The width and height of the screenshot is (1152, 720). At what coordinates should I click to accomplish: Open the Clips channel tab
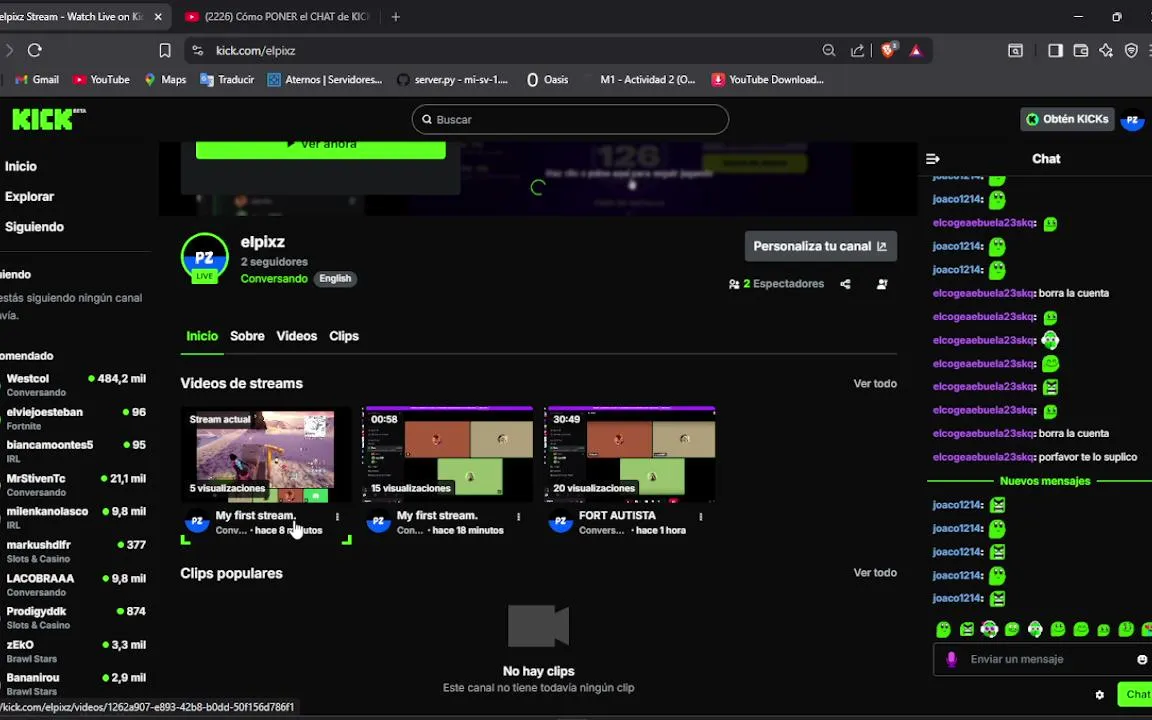[x=344, y=336]
